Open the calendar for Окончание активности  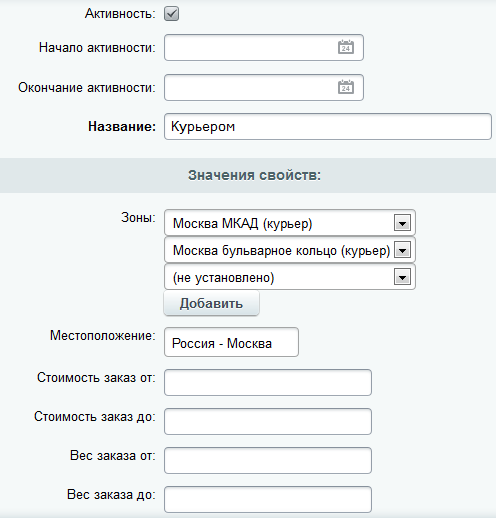pos(346,87)
